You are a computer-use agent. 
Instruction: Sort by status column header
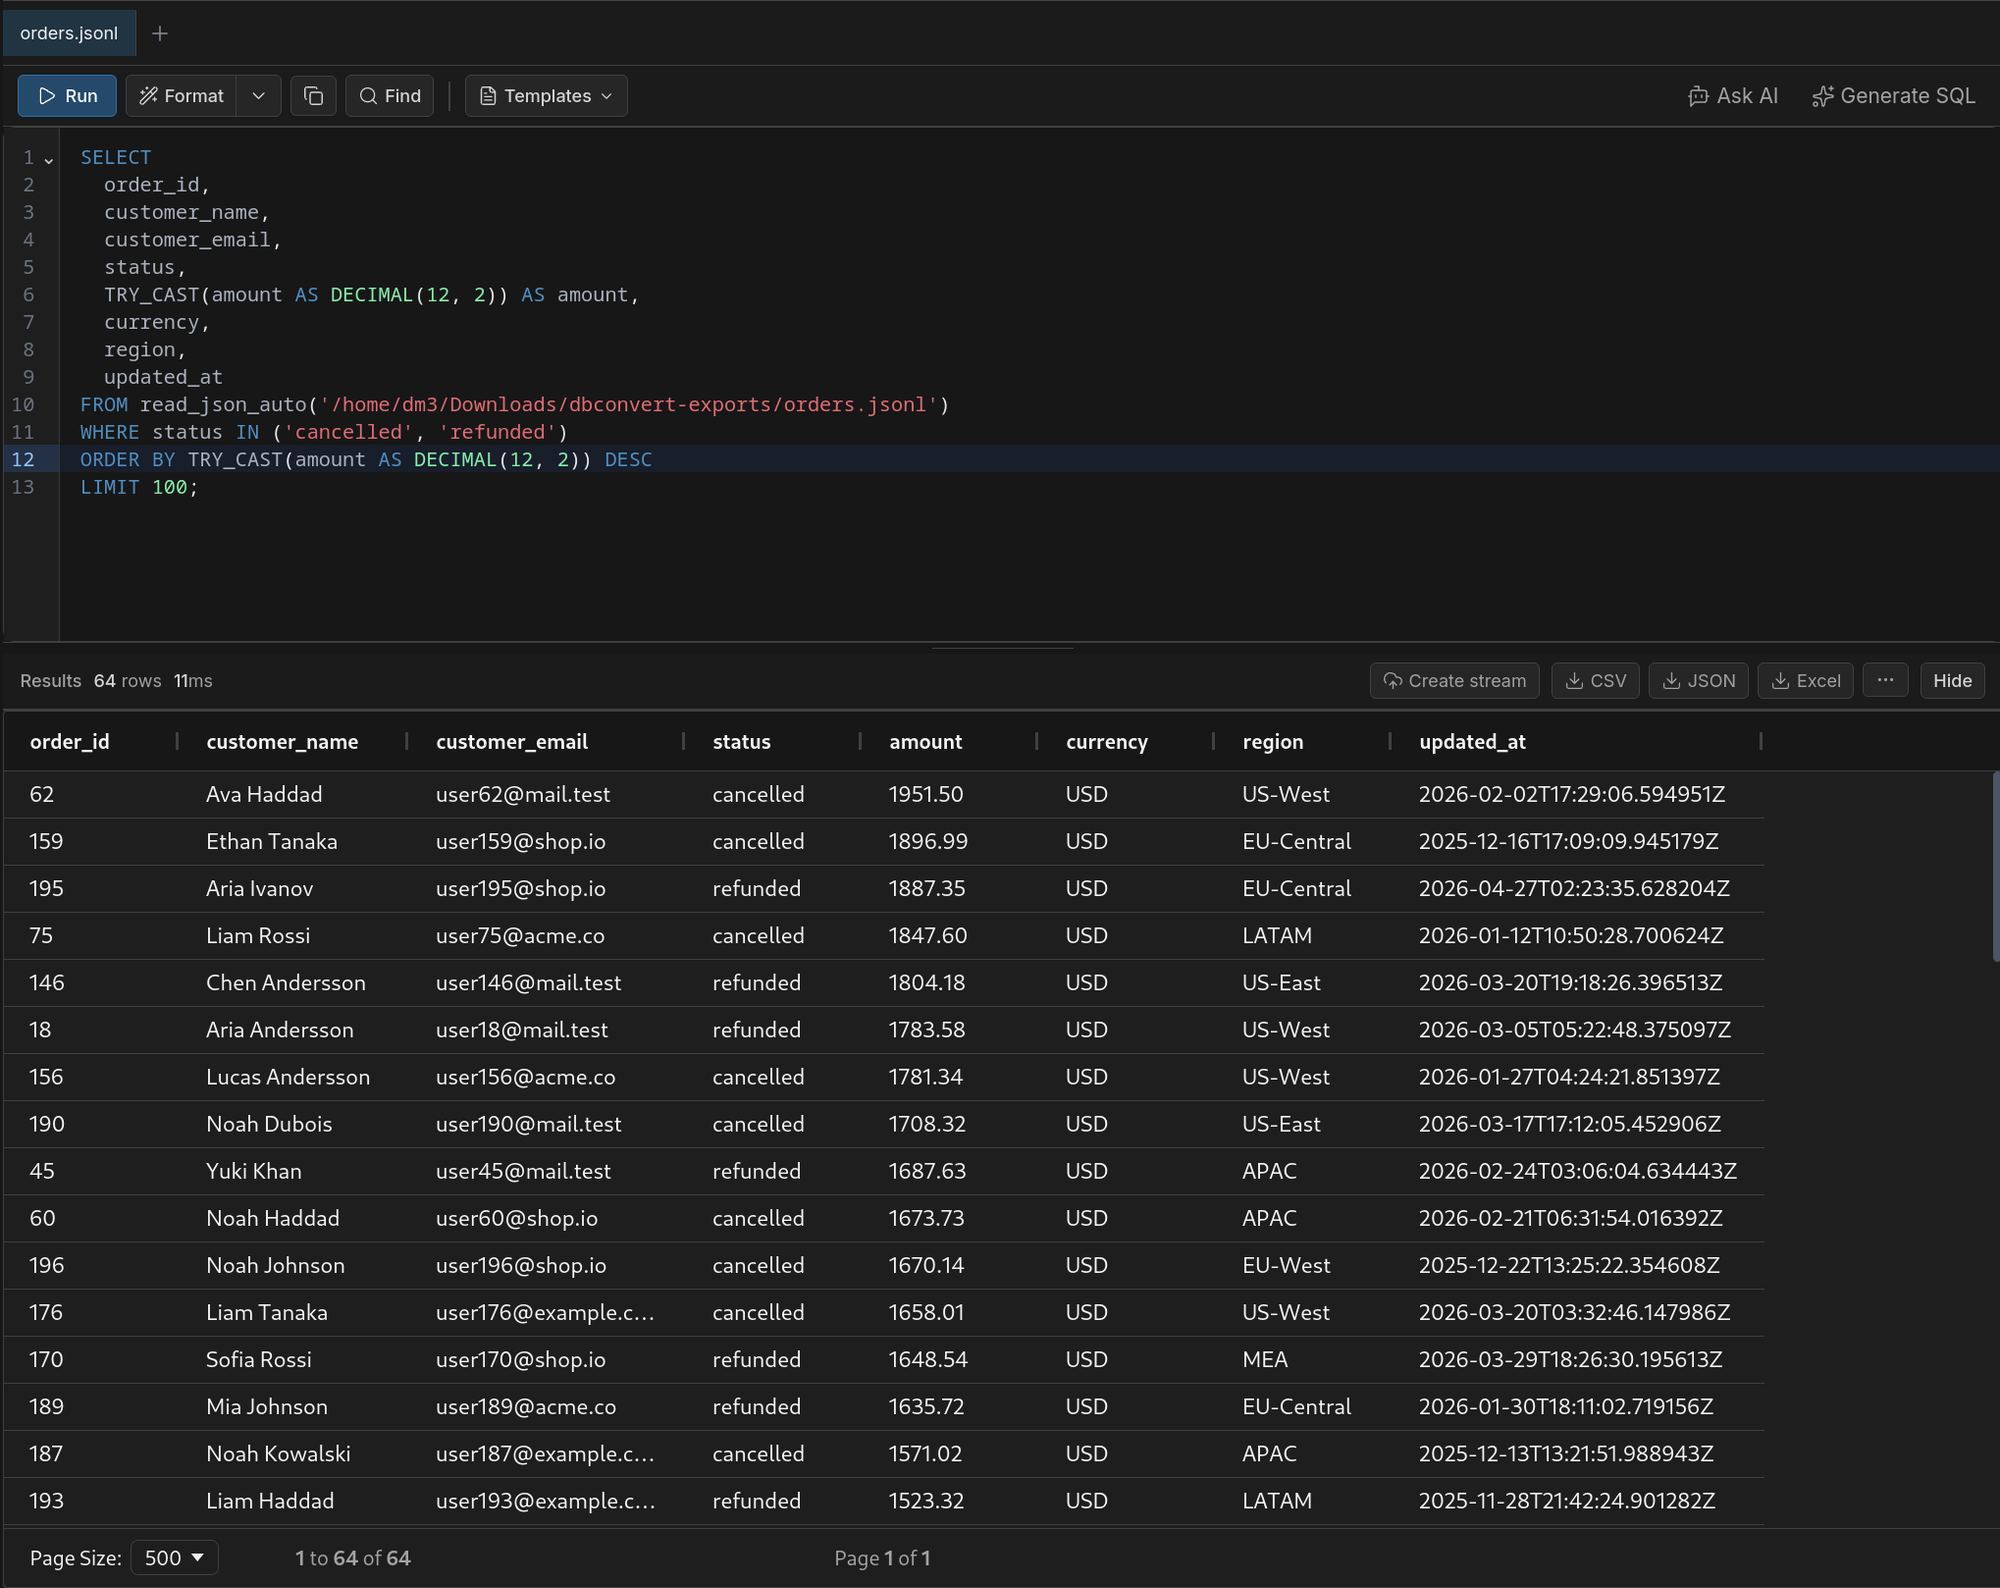(x=742, y=742)
